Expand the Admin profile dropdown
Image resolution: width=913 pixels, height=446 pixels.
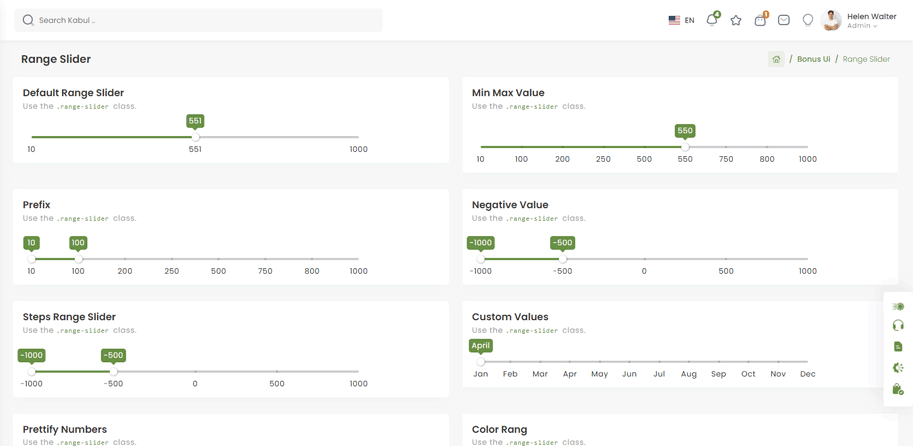coord(862,26)
